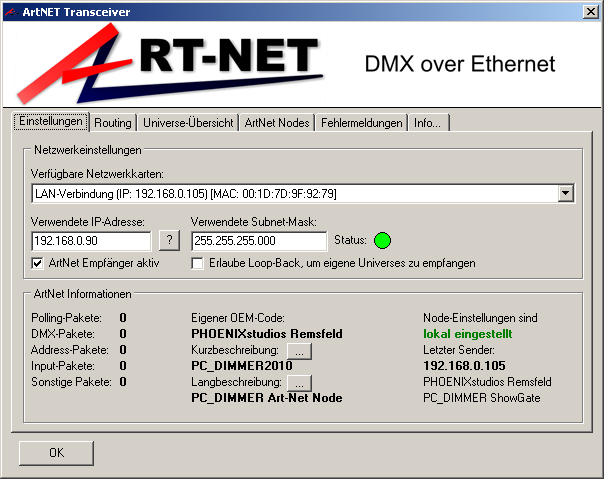
Task: Click the Subnet-Mask field 255.255.255.000
Action: (x=259, y=241)
